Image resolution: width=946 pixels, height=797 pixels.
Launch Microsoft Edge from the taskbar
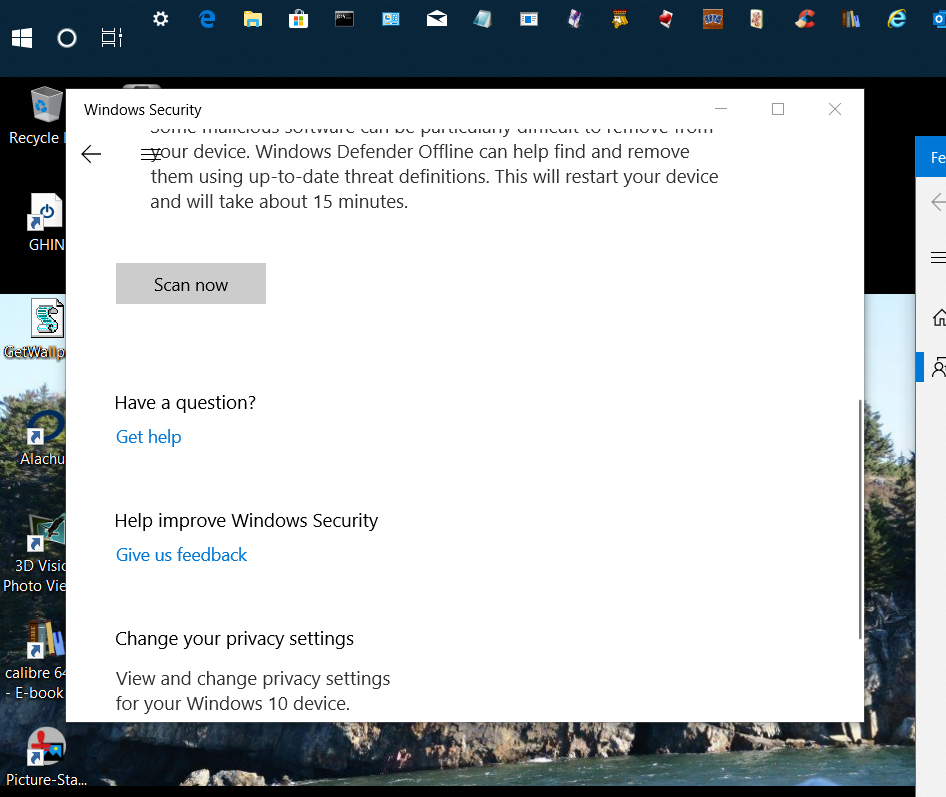coord(207,19)
